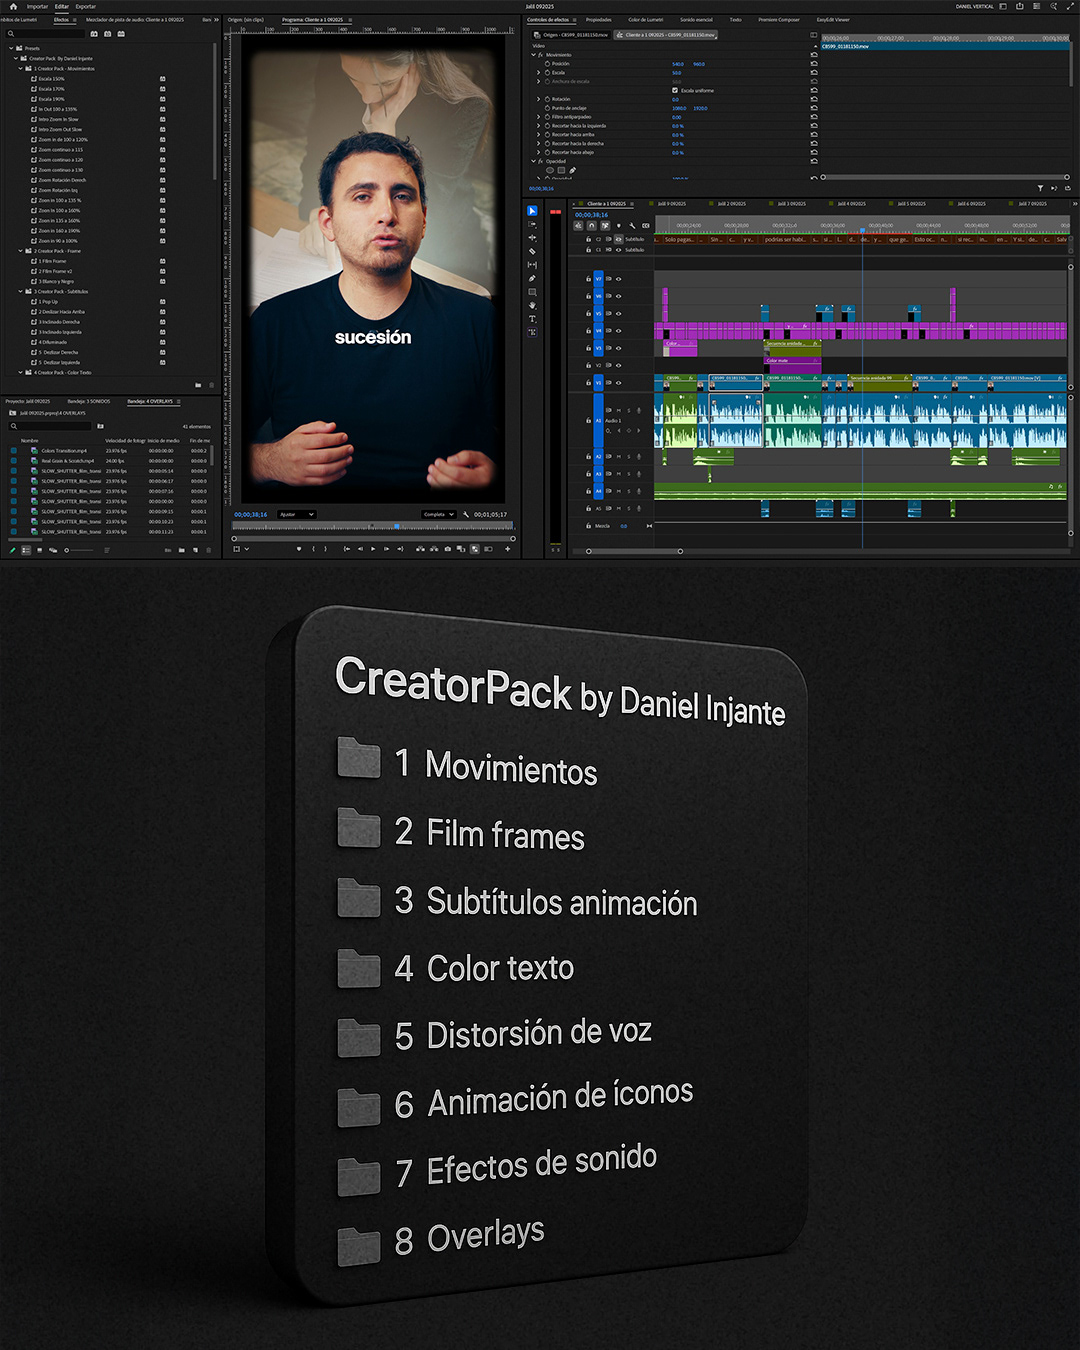Select the Selection tool in the toolbar
Viewport: 1080px width, 1350px height.
[532, 211]
